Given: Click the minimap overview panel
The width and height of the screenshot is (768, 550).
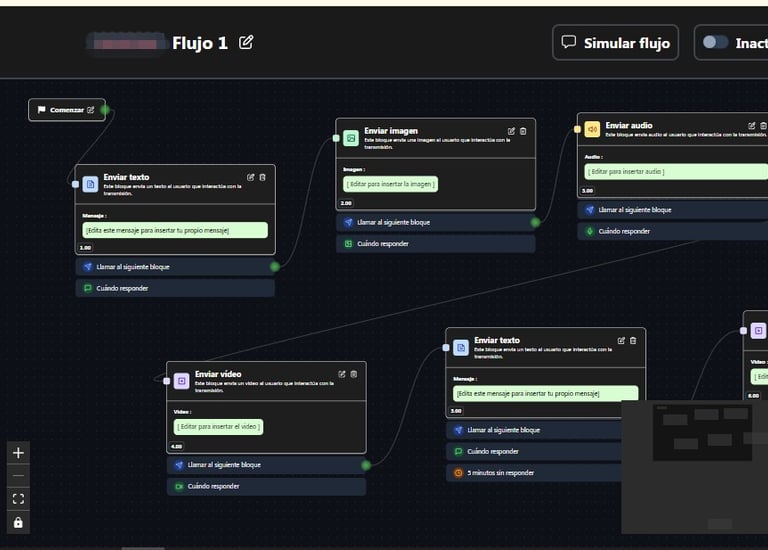Looking at the screenshot, I should click(x=695, y=467).
